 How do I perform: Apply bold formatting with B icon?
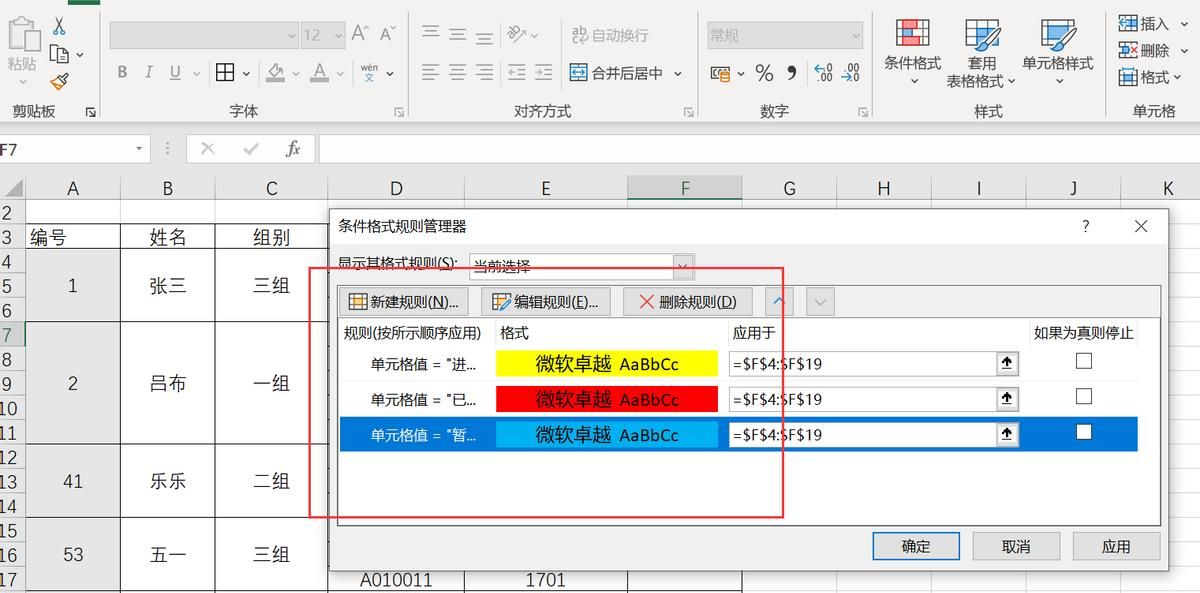click(121, 72)
